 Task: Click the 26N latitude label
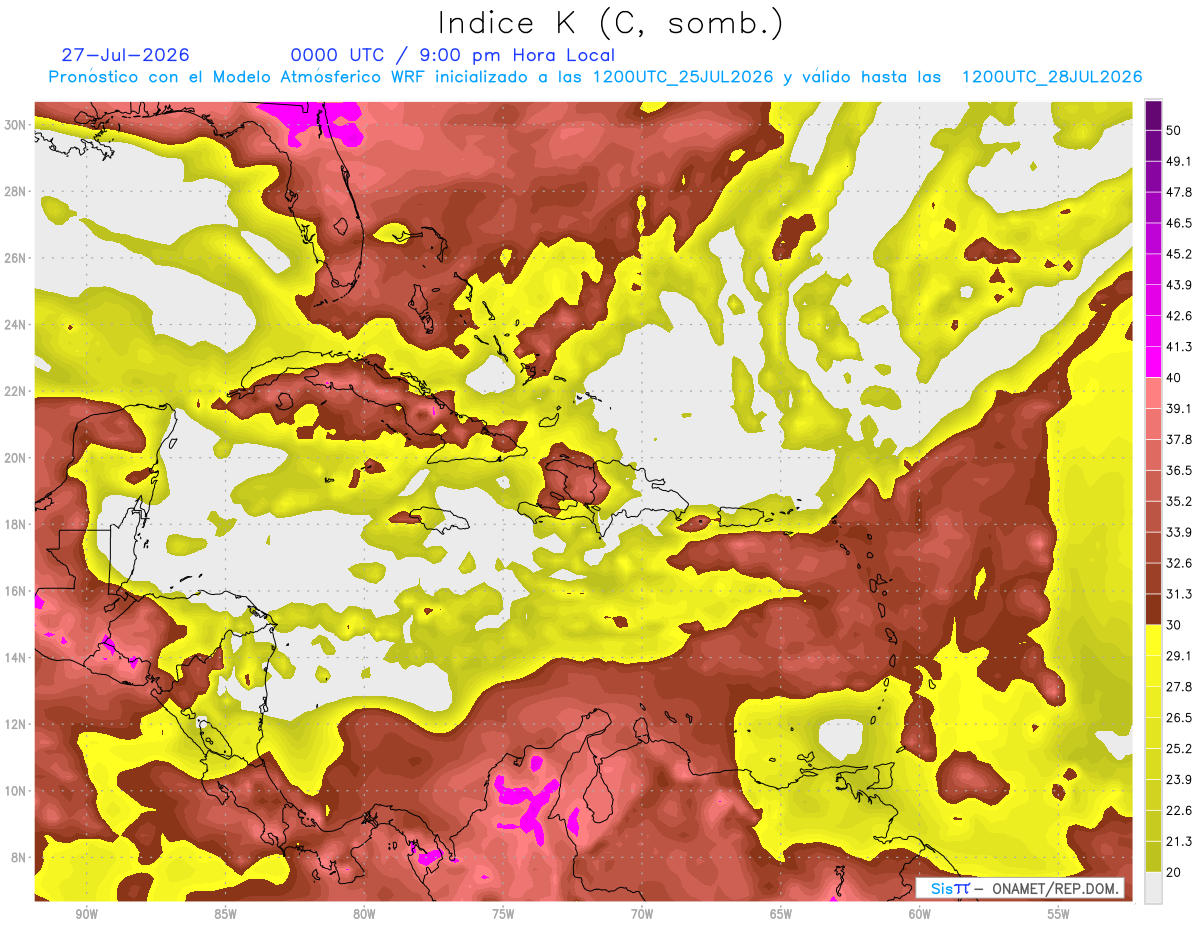17,258
